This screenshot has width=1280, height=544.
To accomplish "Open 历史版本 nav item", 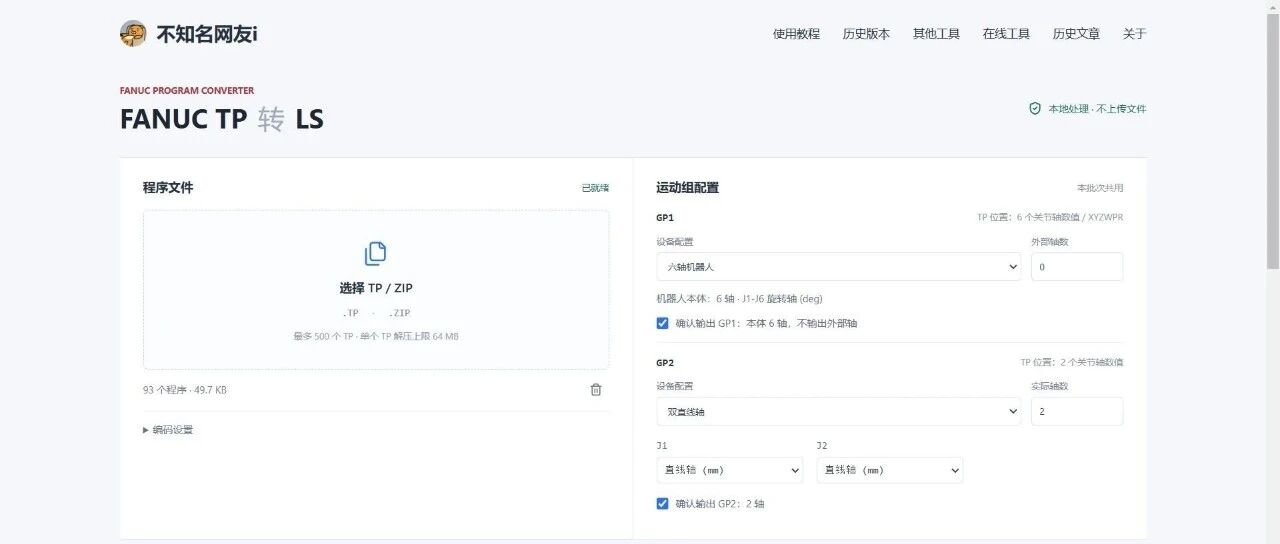I will 866,34.
